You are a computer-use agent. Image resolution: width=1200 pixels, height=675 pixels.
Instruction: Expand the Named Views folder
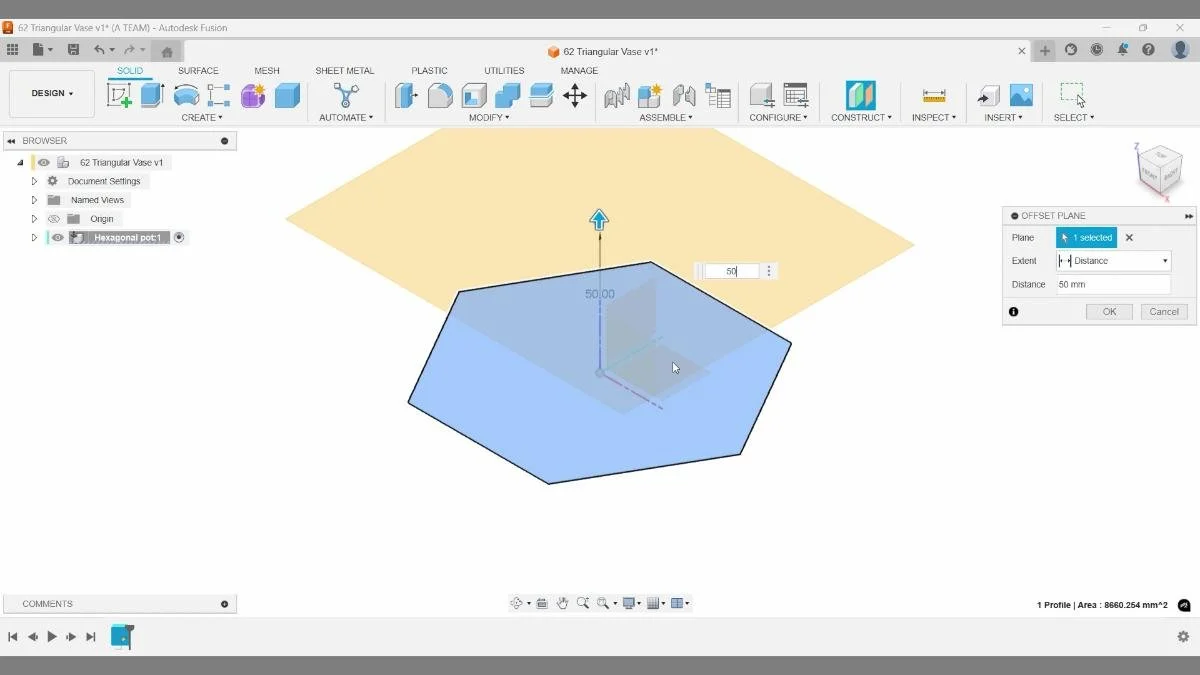click(34, 199)
